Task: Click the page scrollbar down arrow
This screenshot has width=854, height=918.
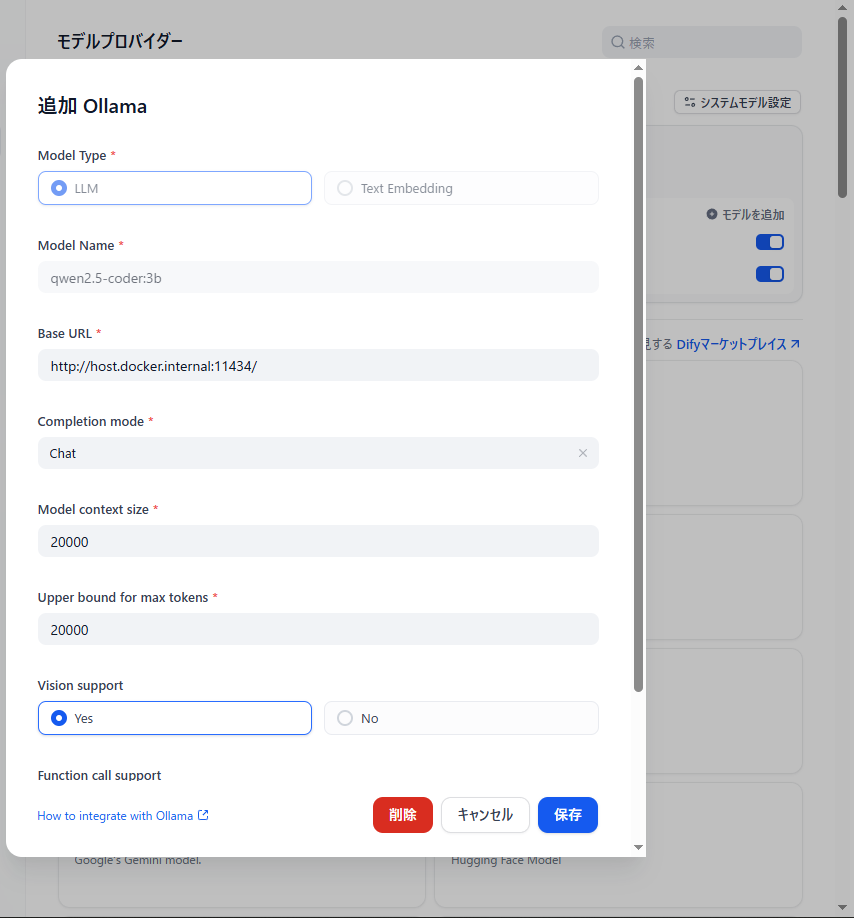Action: point(842,907)
